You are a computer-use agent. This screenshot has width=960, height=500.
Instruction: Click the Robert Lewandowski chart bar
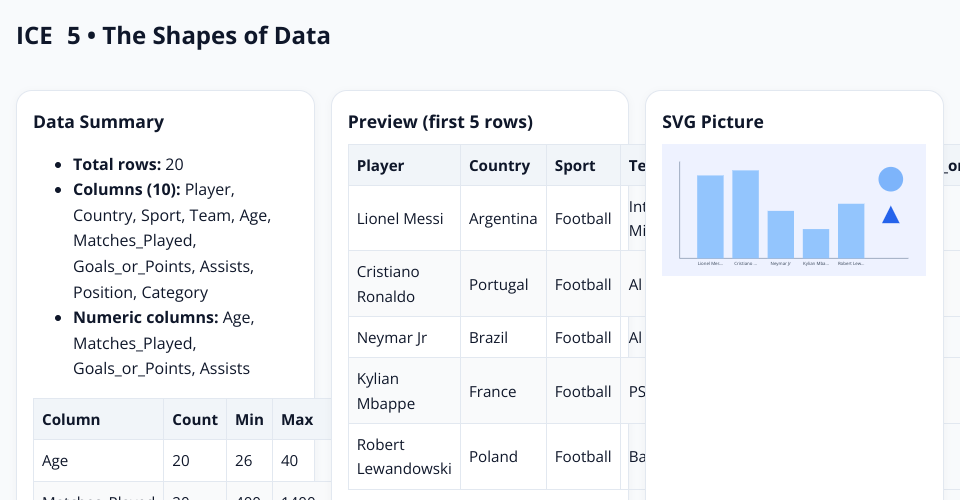click(851, 231)
